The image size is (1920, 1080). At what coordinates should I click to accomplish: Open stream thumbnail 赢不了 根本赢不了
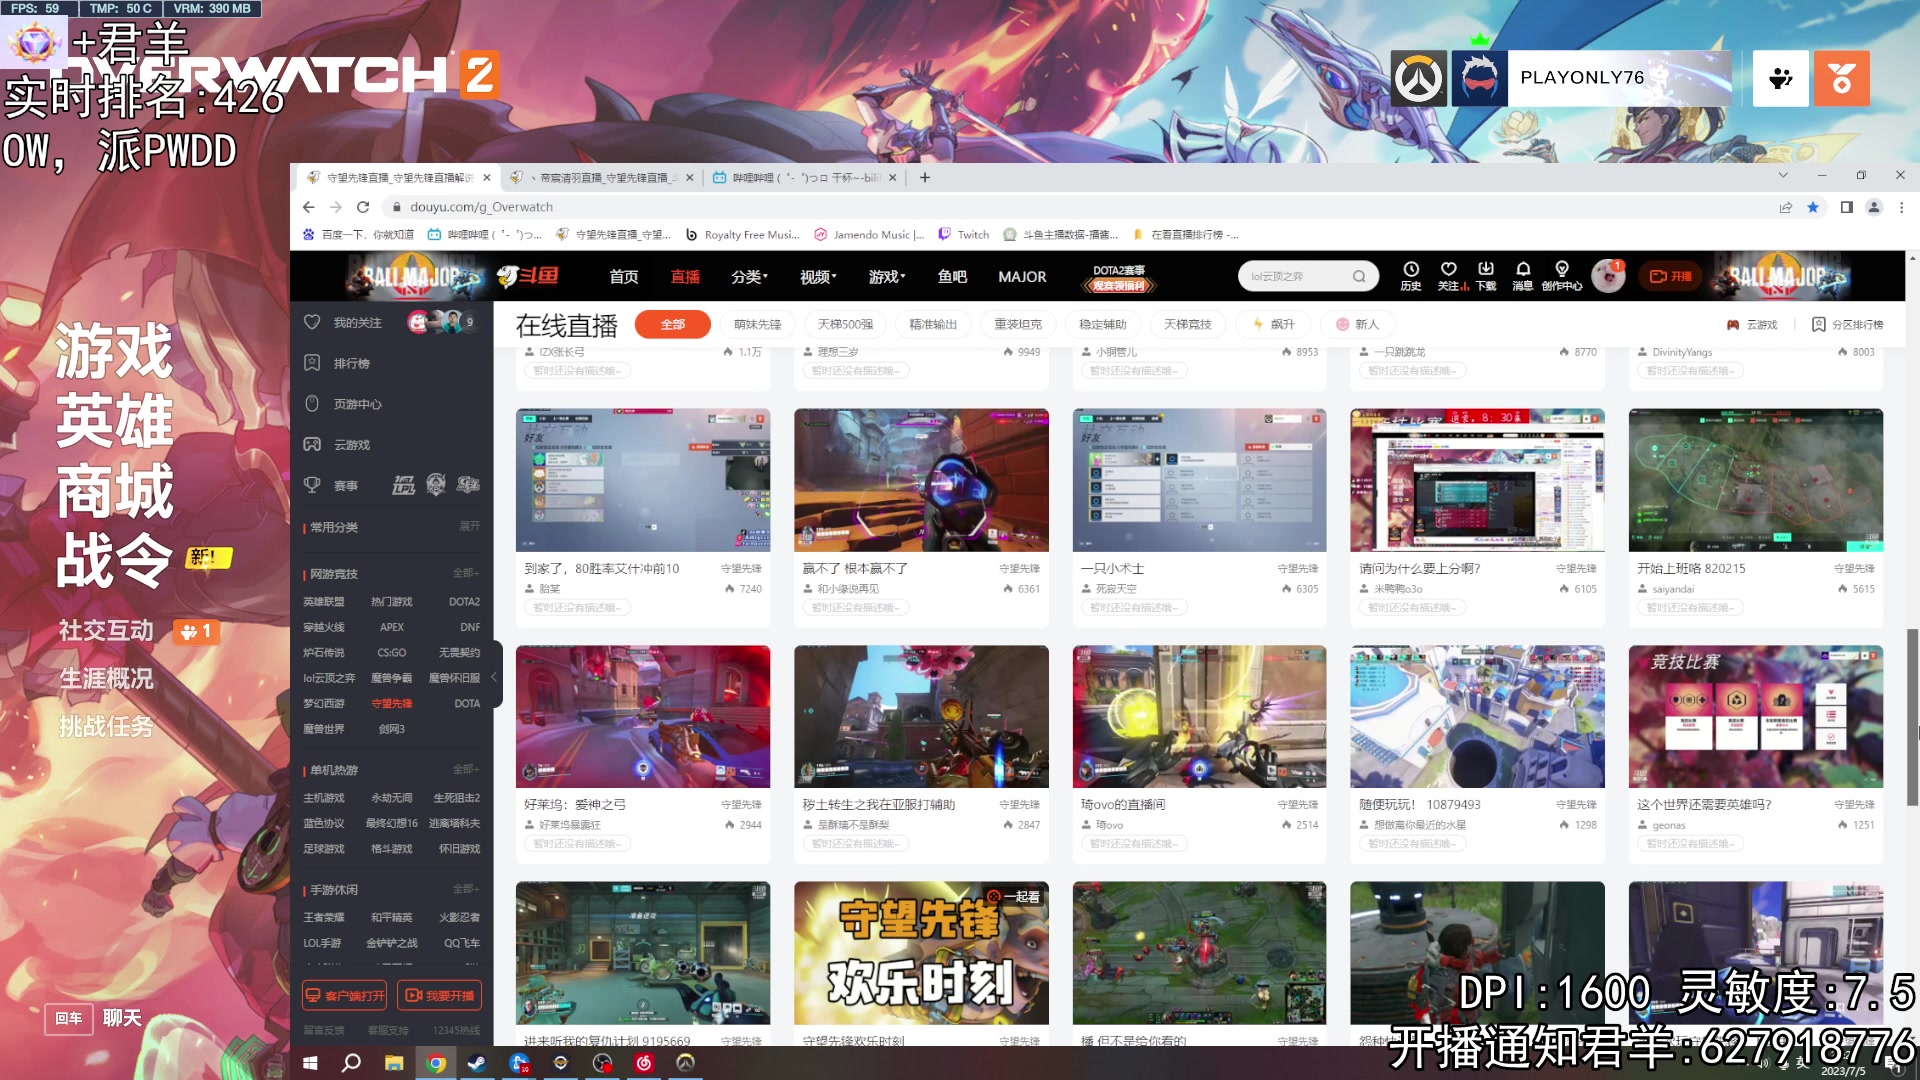point(921,480)
